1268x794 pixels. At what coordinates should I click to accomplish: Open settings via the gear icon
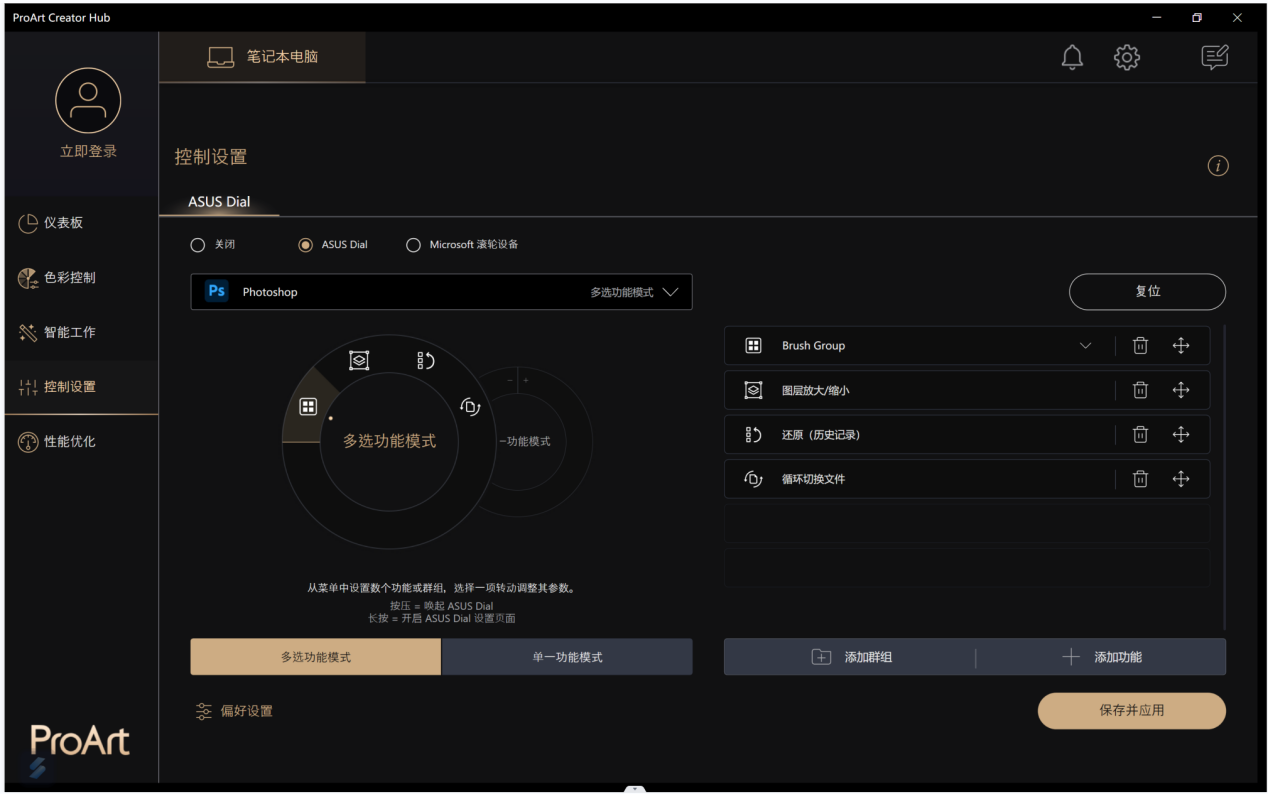click(1127, 58)
